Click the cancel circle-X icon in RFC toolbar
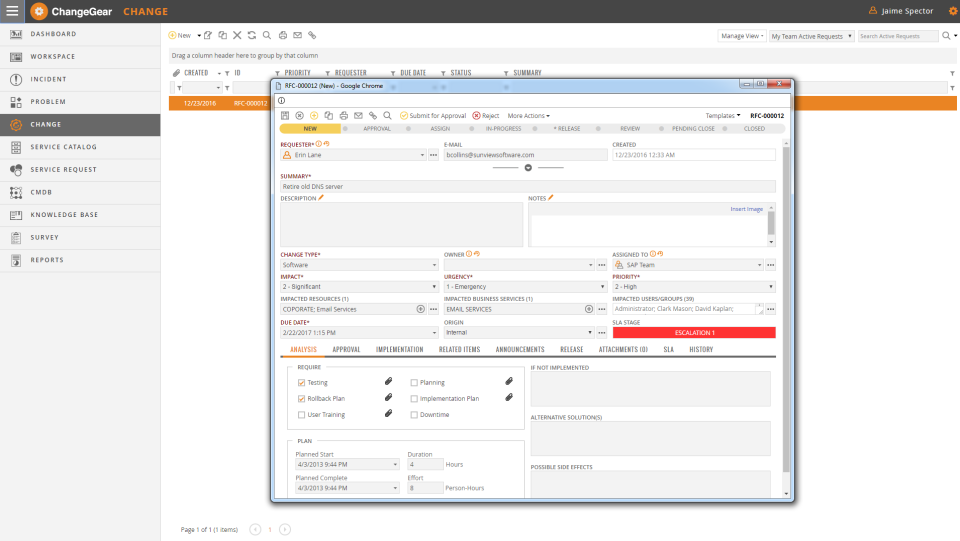This screenshot has width=960, height=541. (299, 115)
